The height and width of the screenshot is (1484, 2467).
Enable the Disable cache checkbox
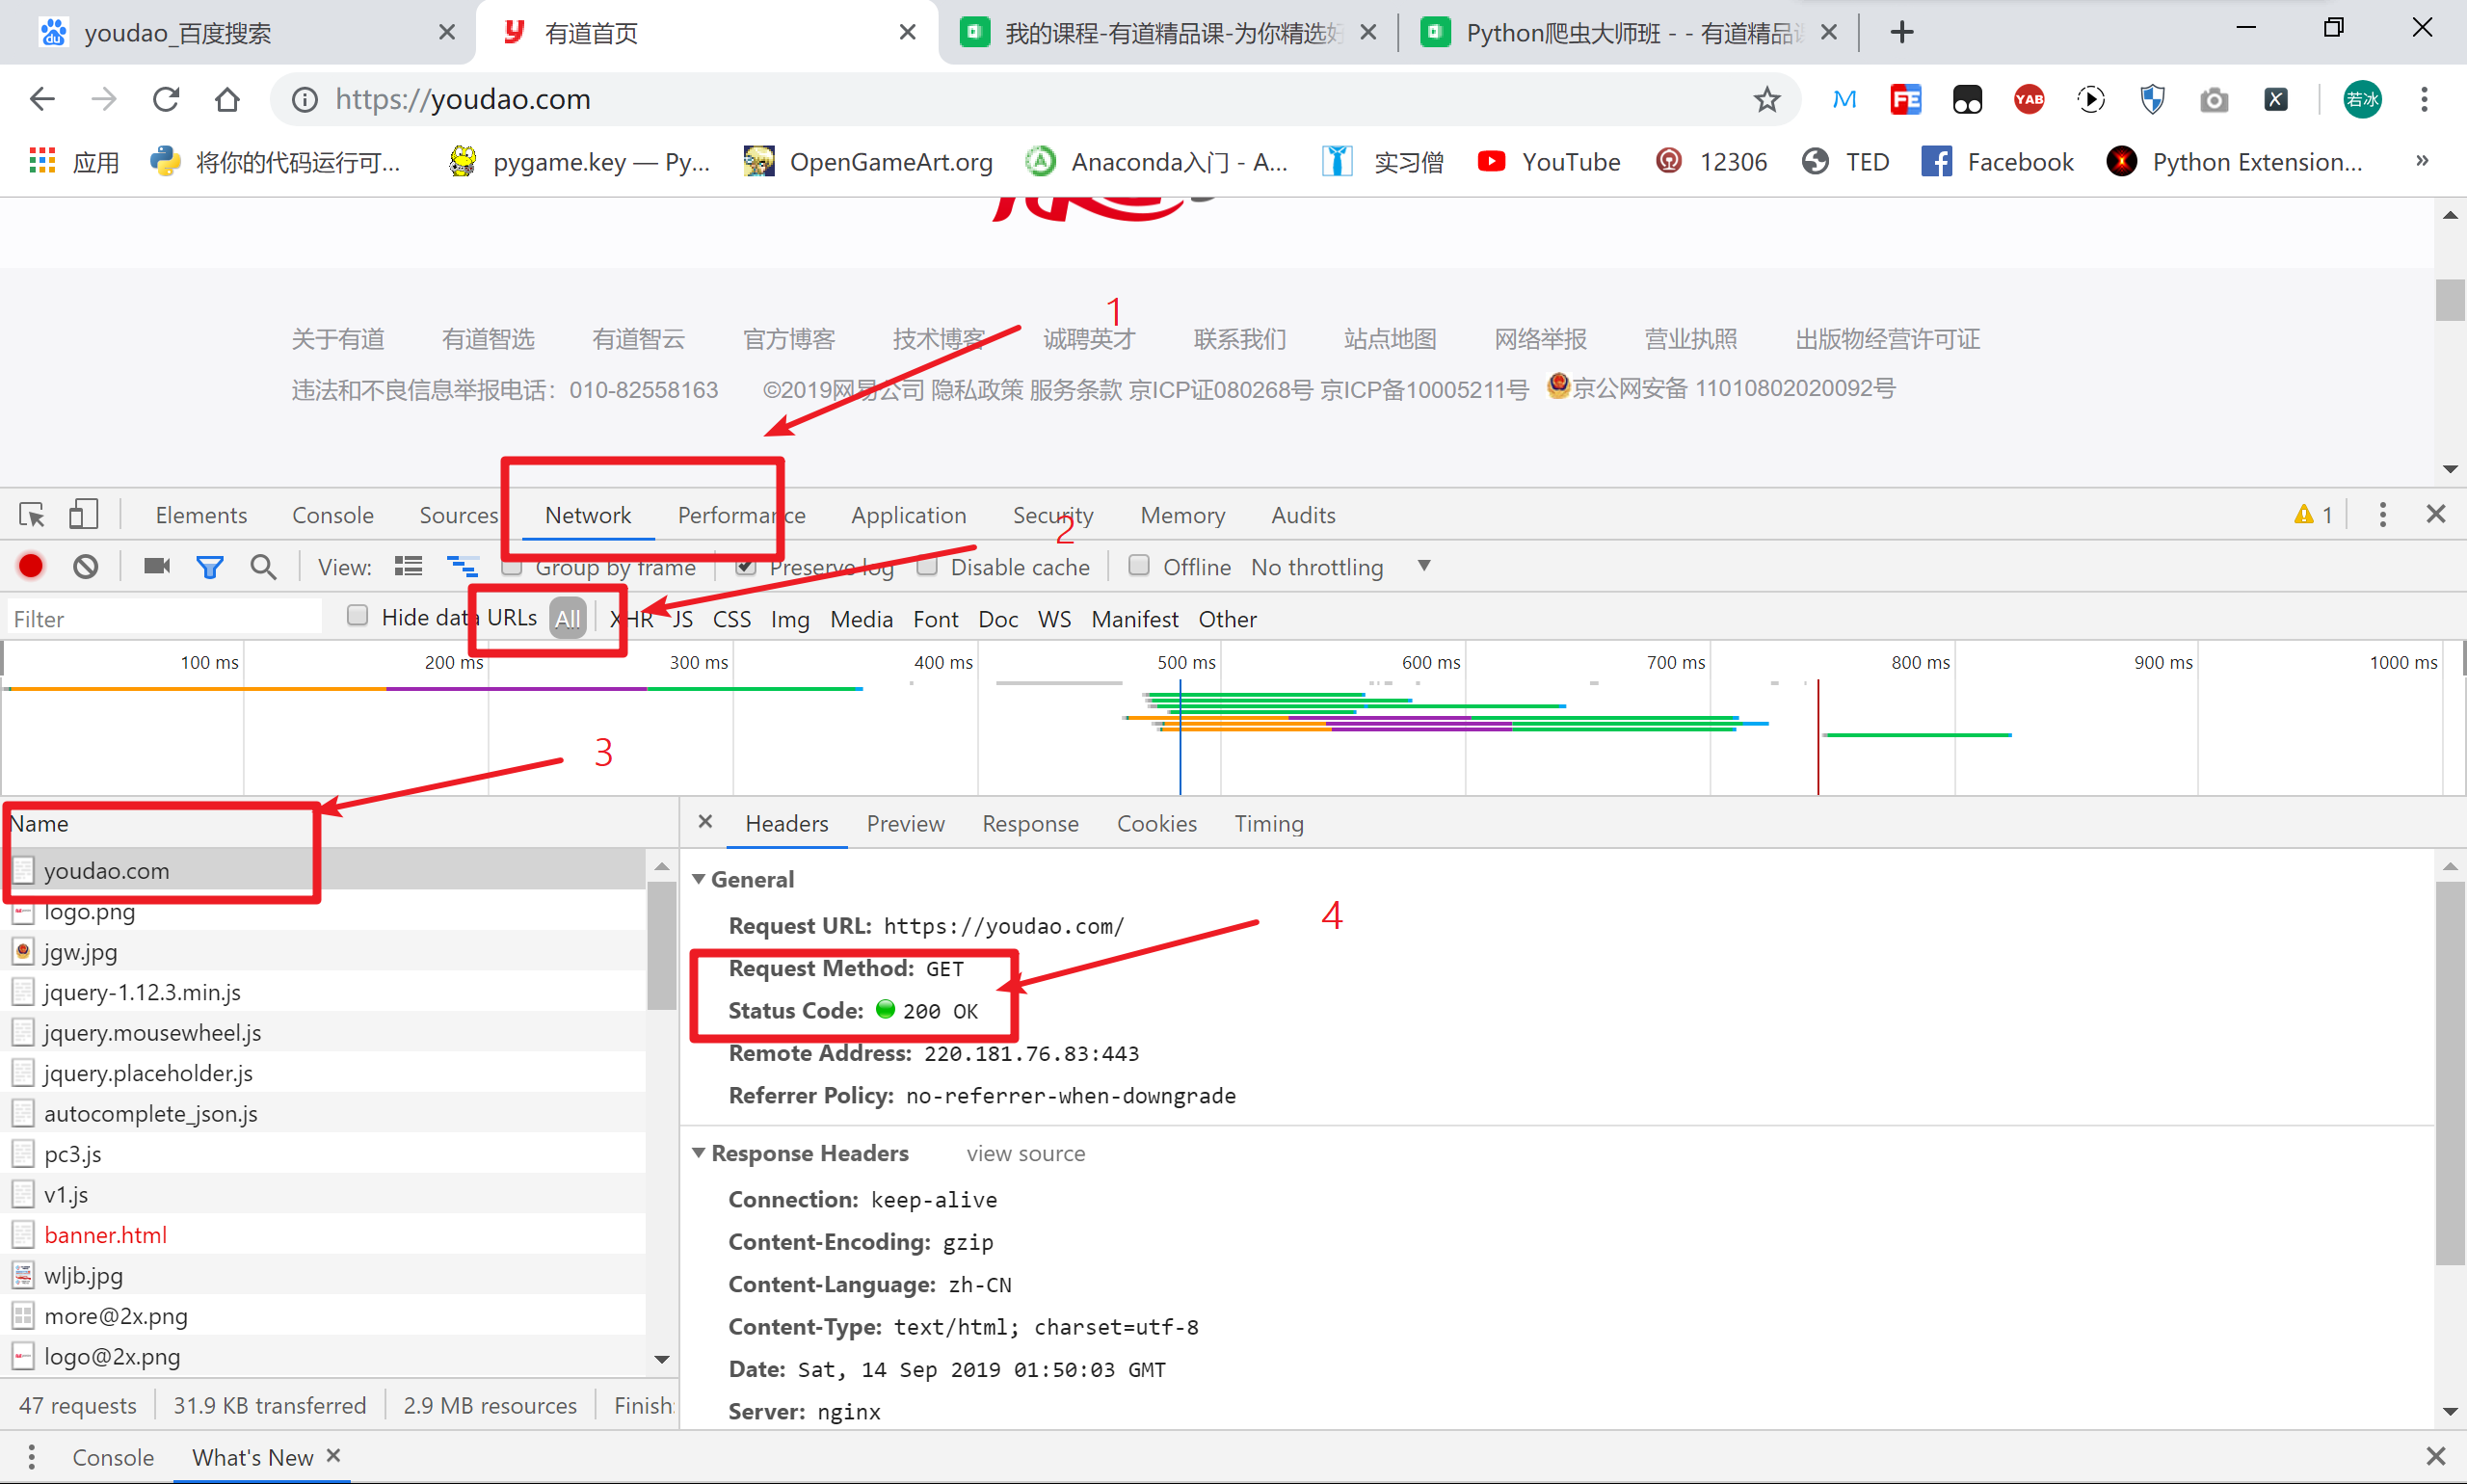(927, 566)
